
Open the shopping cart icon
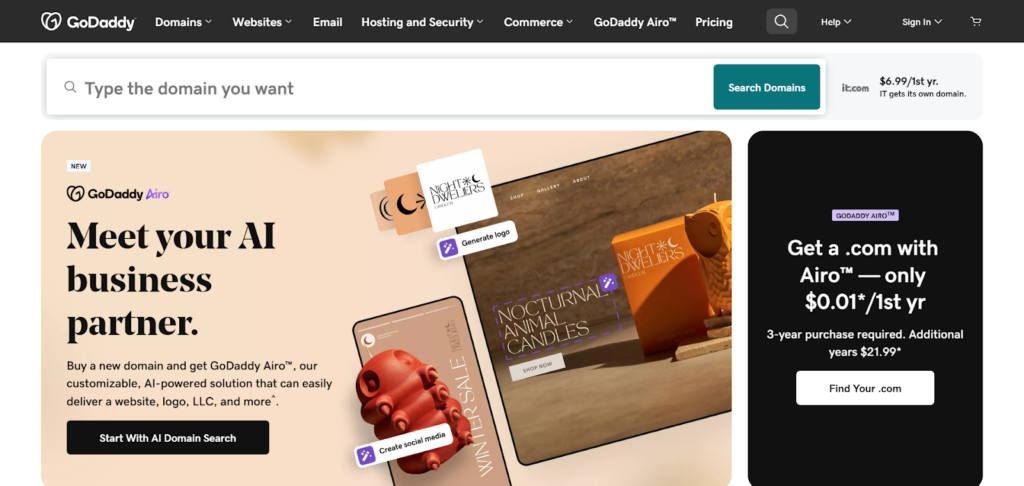[x=976, y=22]
